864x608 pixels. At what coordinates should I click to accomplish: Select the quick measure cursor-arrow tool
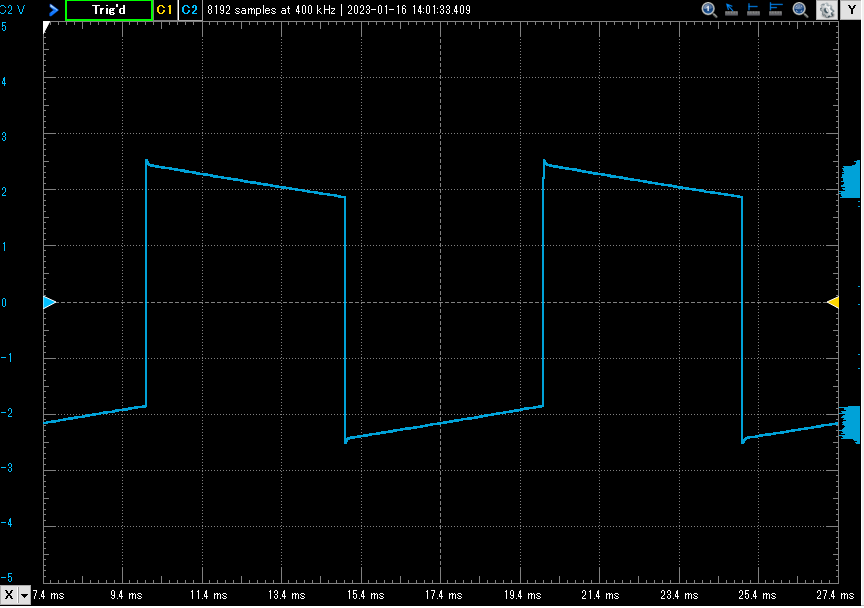731,10
